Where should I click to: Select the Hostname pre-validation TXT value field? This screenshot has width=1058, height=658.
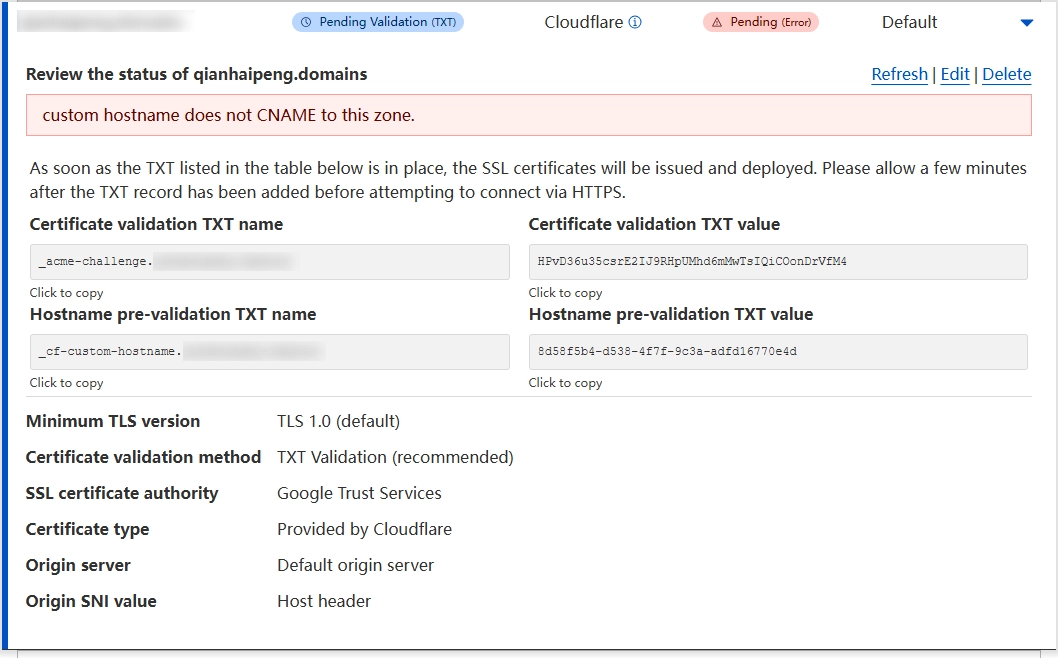point(777,352)
